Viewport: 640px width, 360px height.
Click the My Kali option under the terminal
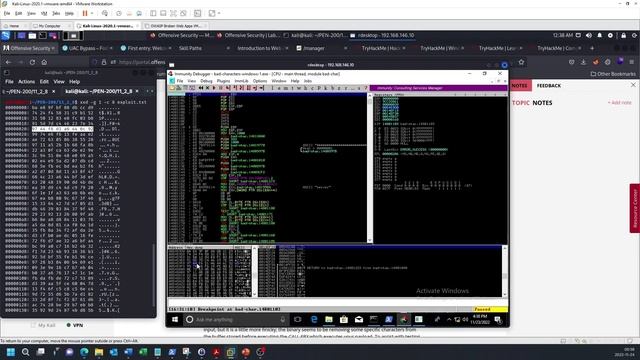(x=43, y=325)
